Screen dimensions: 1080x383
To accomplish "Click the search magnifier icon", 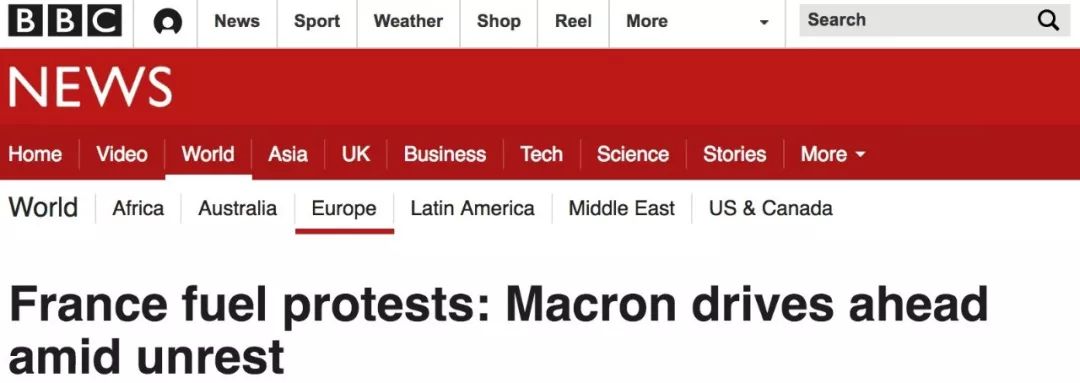I will pos(1048,21).
